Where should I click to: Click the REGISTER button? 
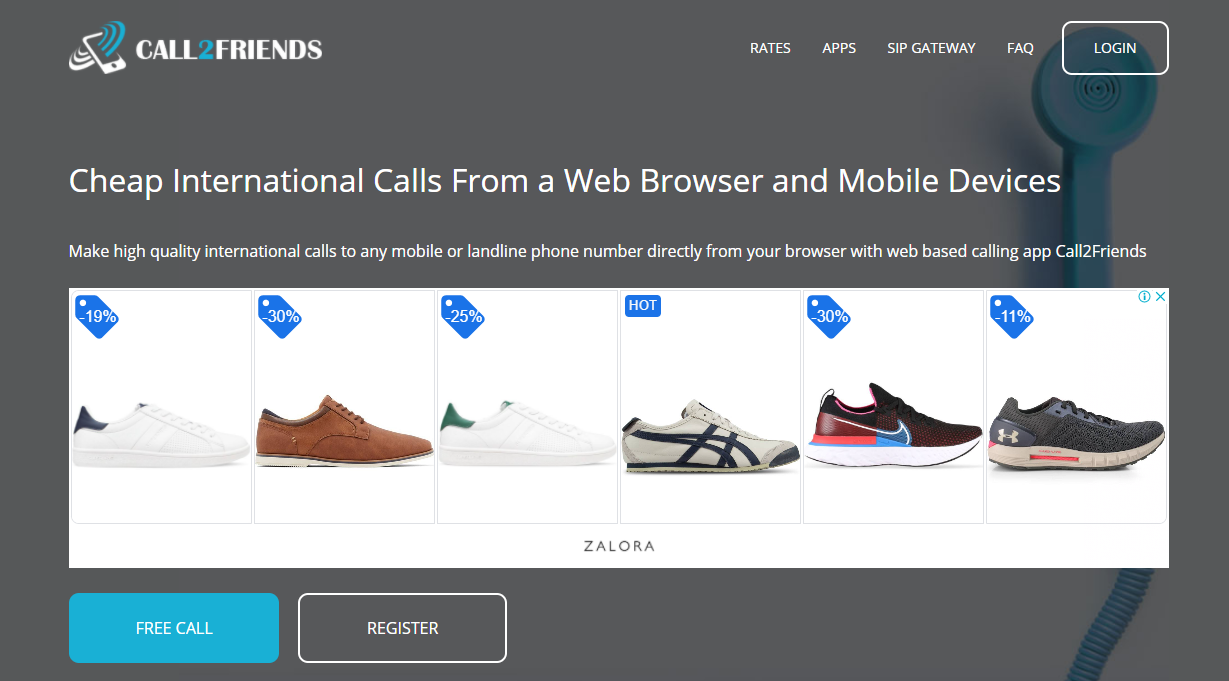tap(402, 628)
